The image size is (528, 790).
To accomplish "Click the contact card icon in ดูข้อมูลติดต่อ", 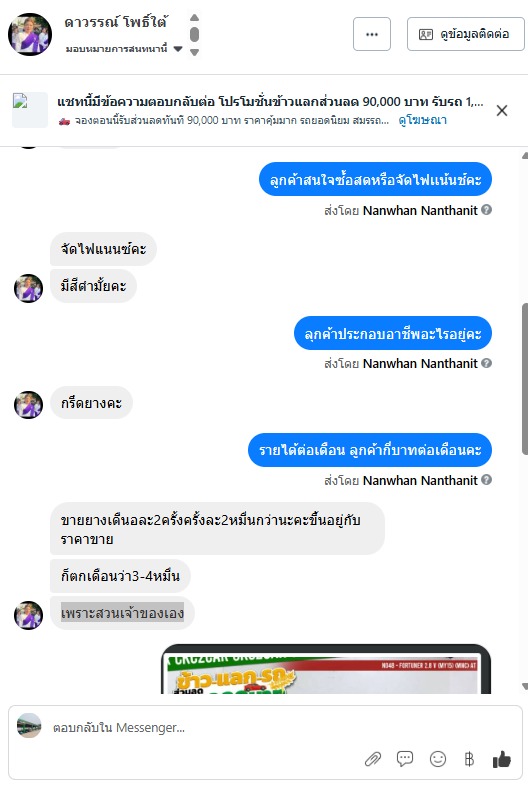I will [426, 34].
